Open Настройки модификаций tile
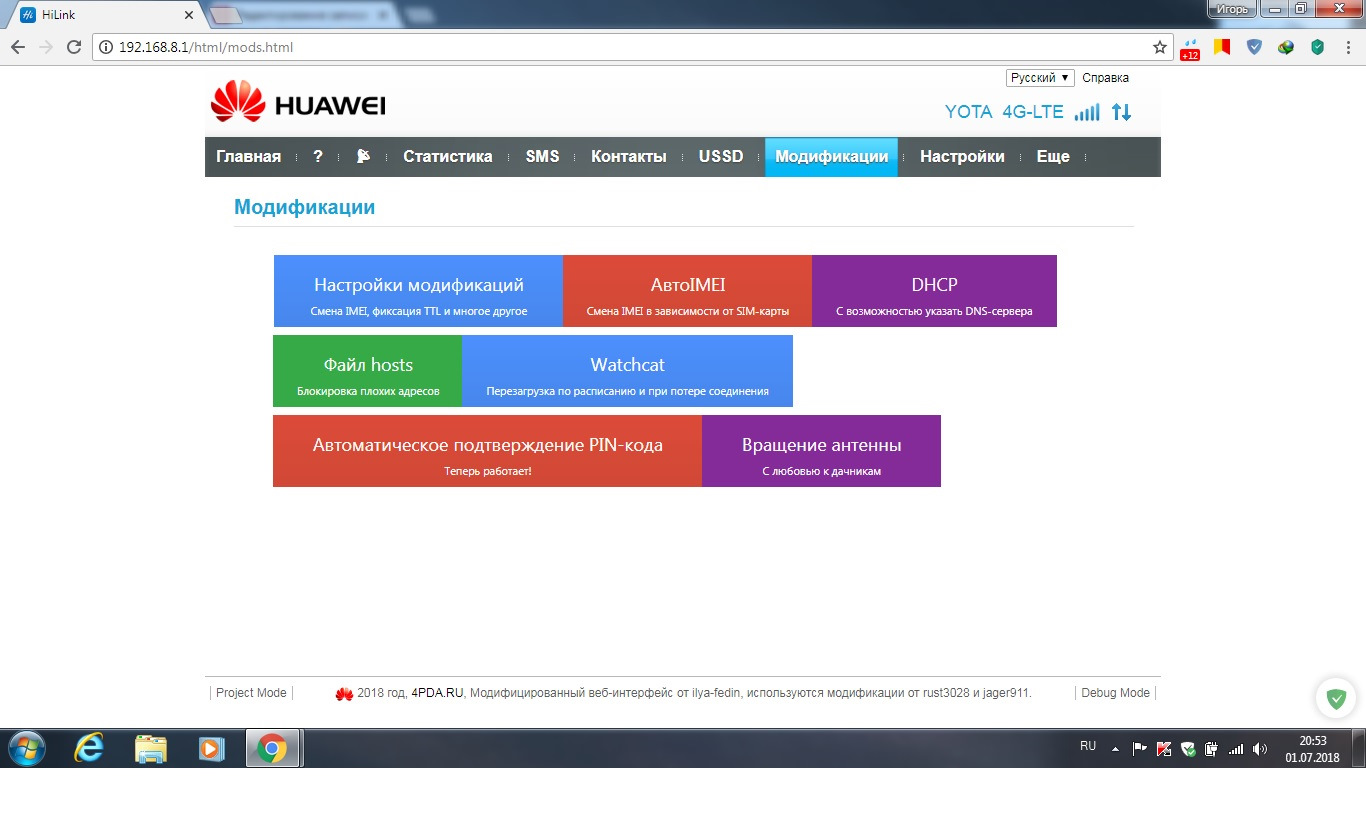Viewport: 1366px width, 838px height. [x=419, y=291]
